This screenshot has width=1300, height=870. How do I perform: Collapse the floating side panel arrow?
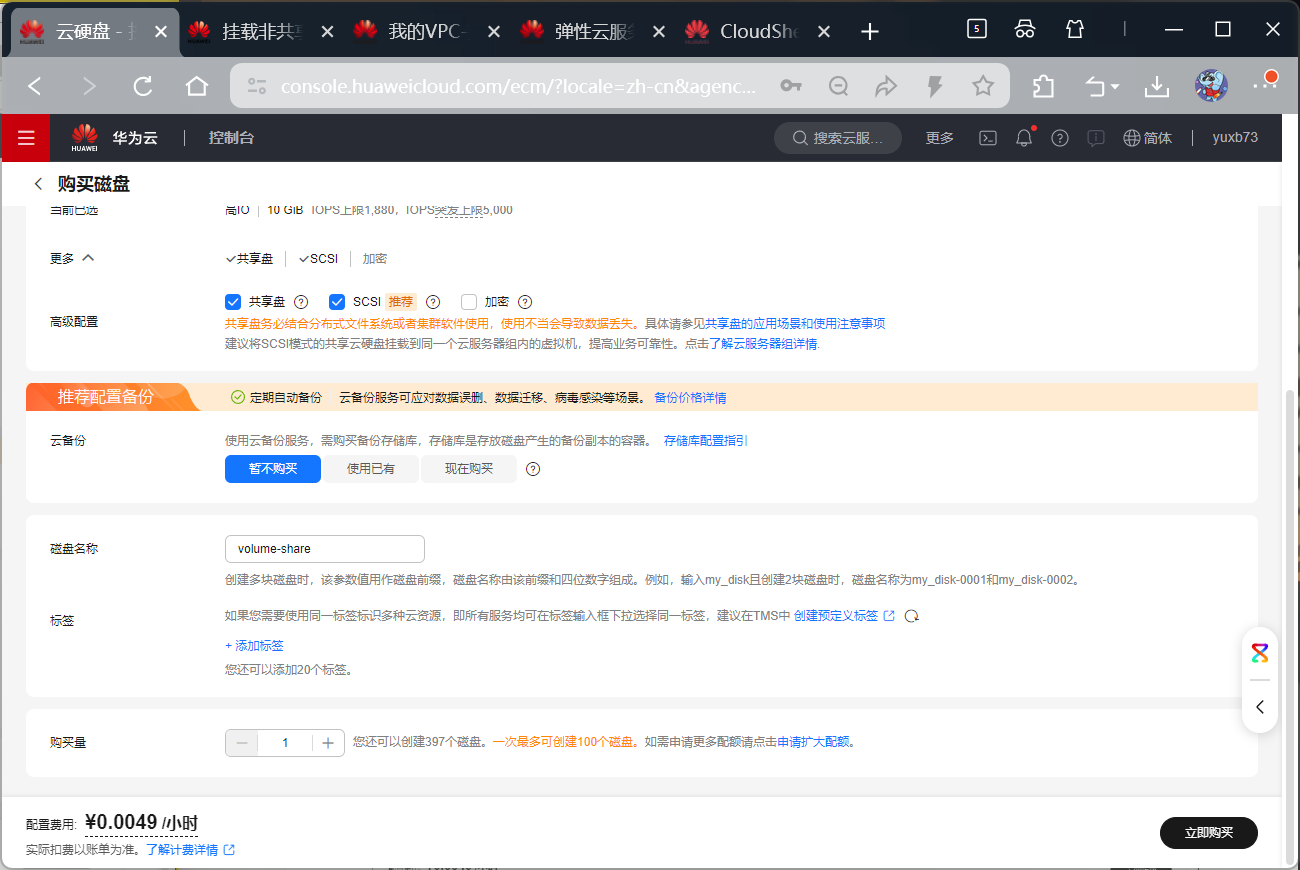coord(1260,707)
